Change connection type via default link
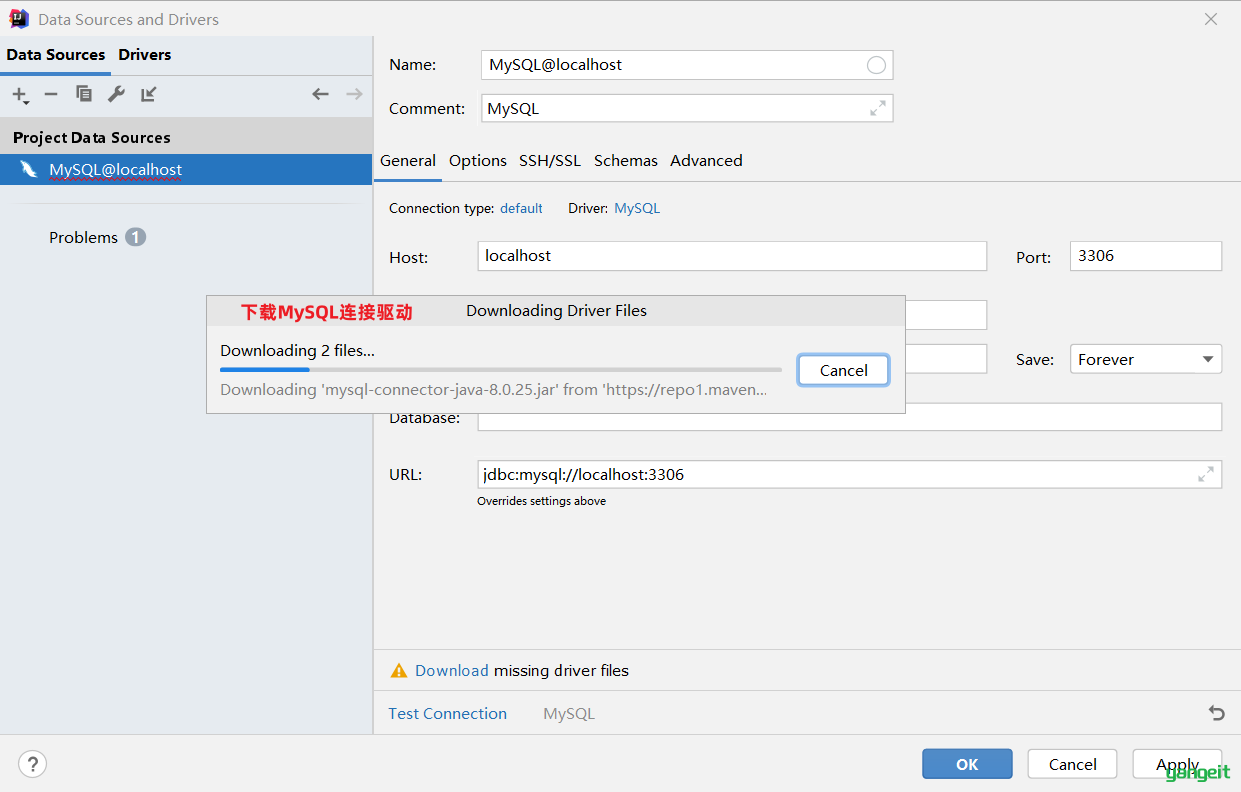 pos(521,208)
